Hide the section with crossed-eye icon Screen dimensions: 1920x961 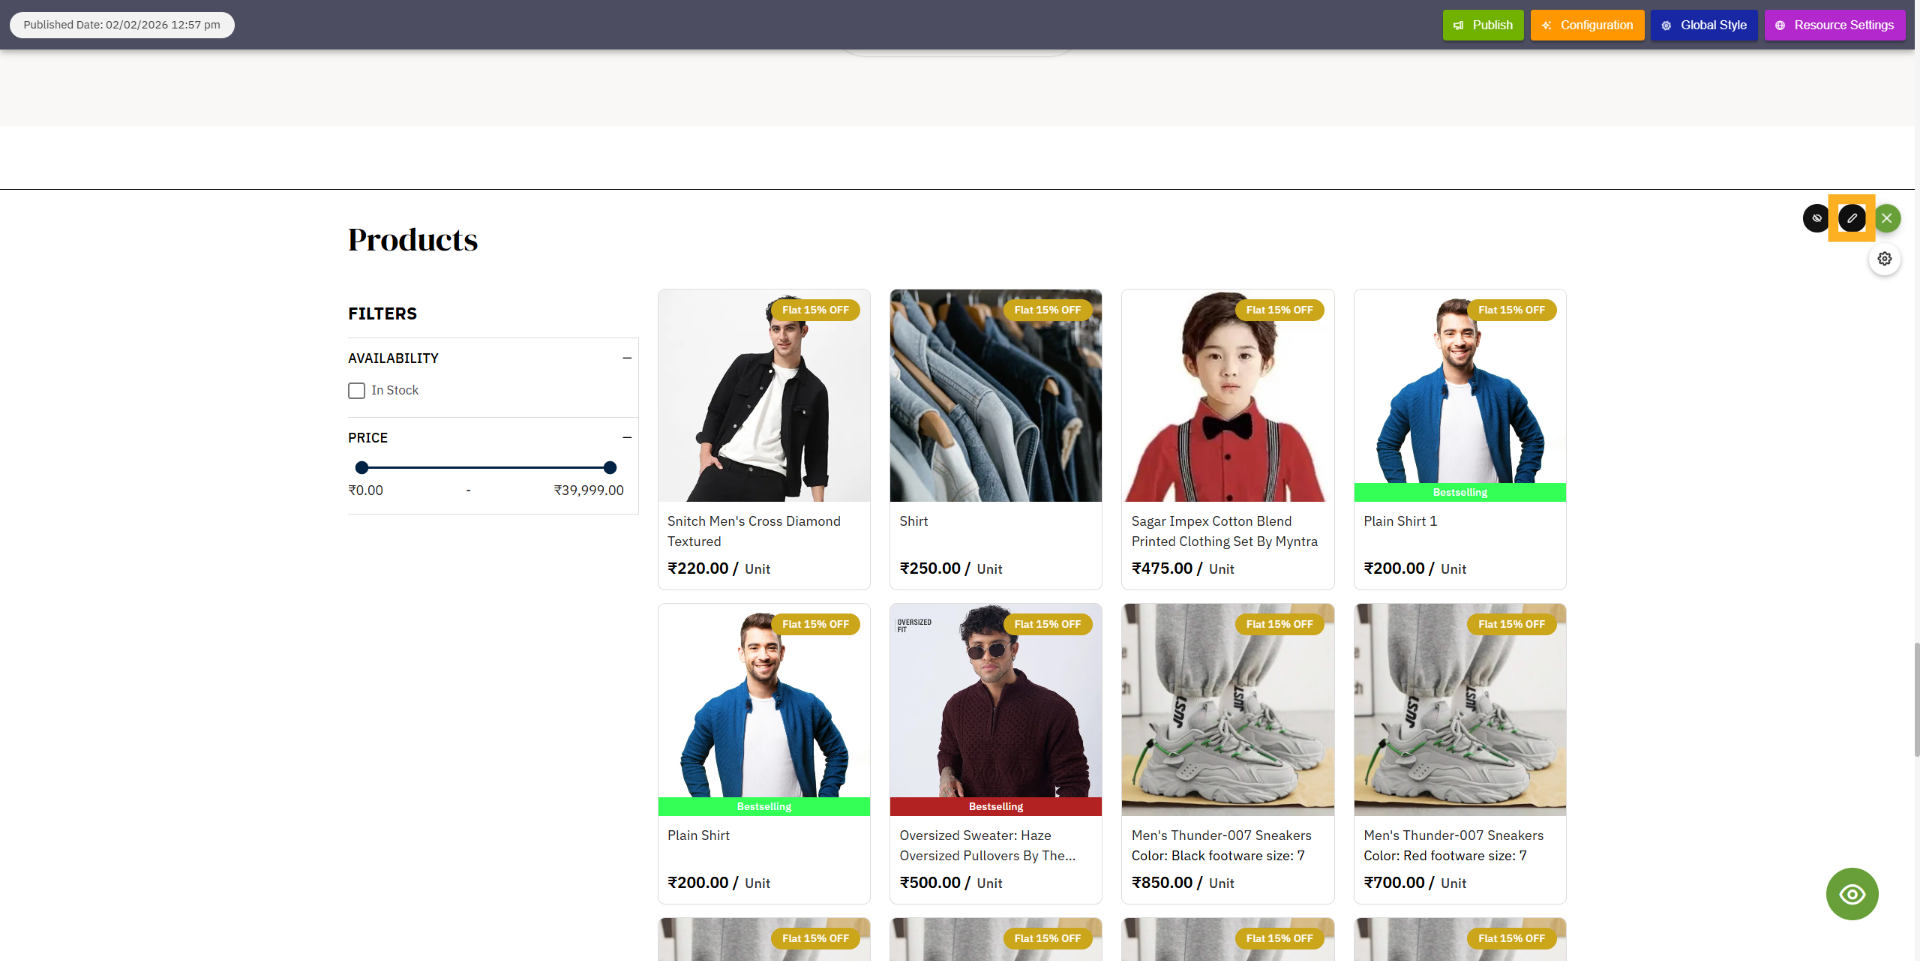click(x=1816, y=218)
